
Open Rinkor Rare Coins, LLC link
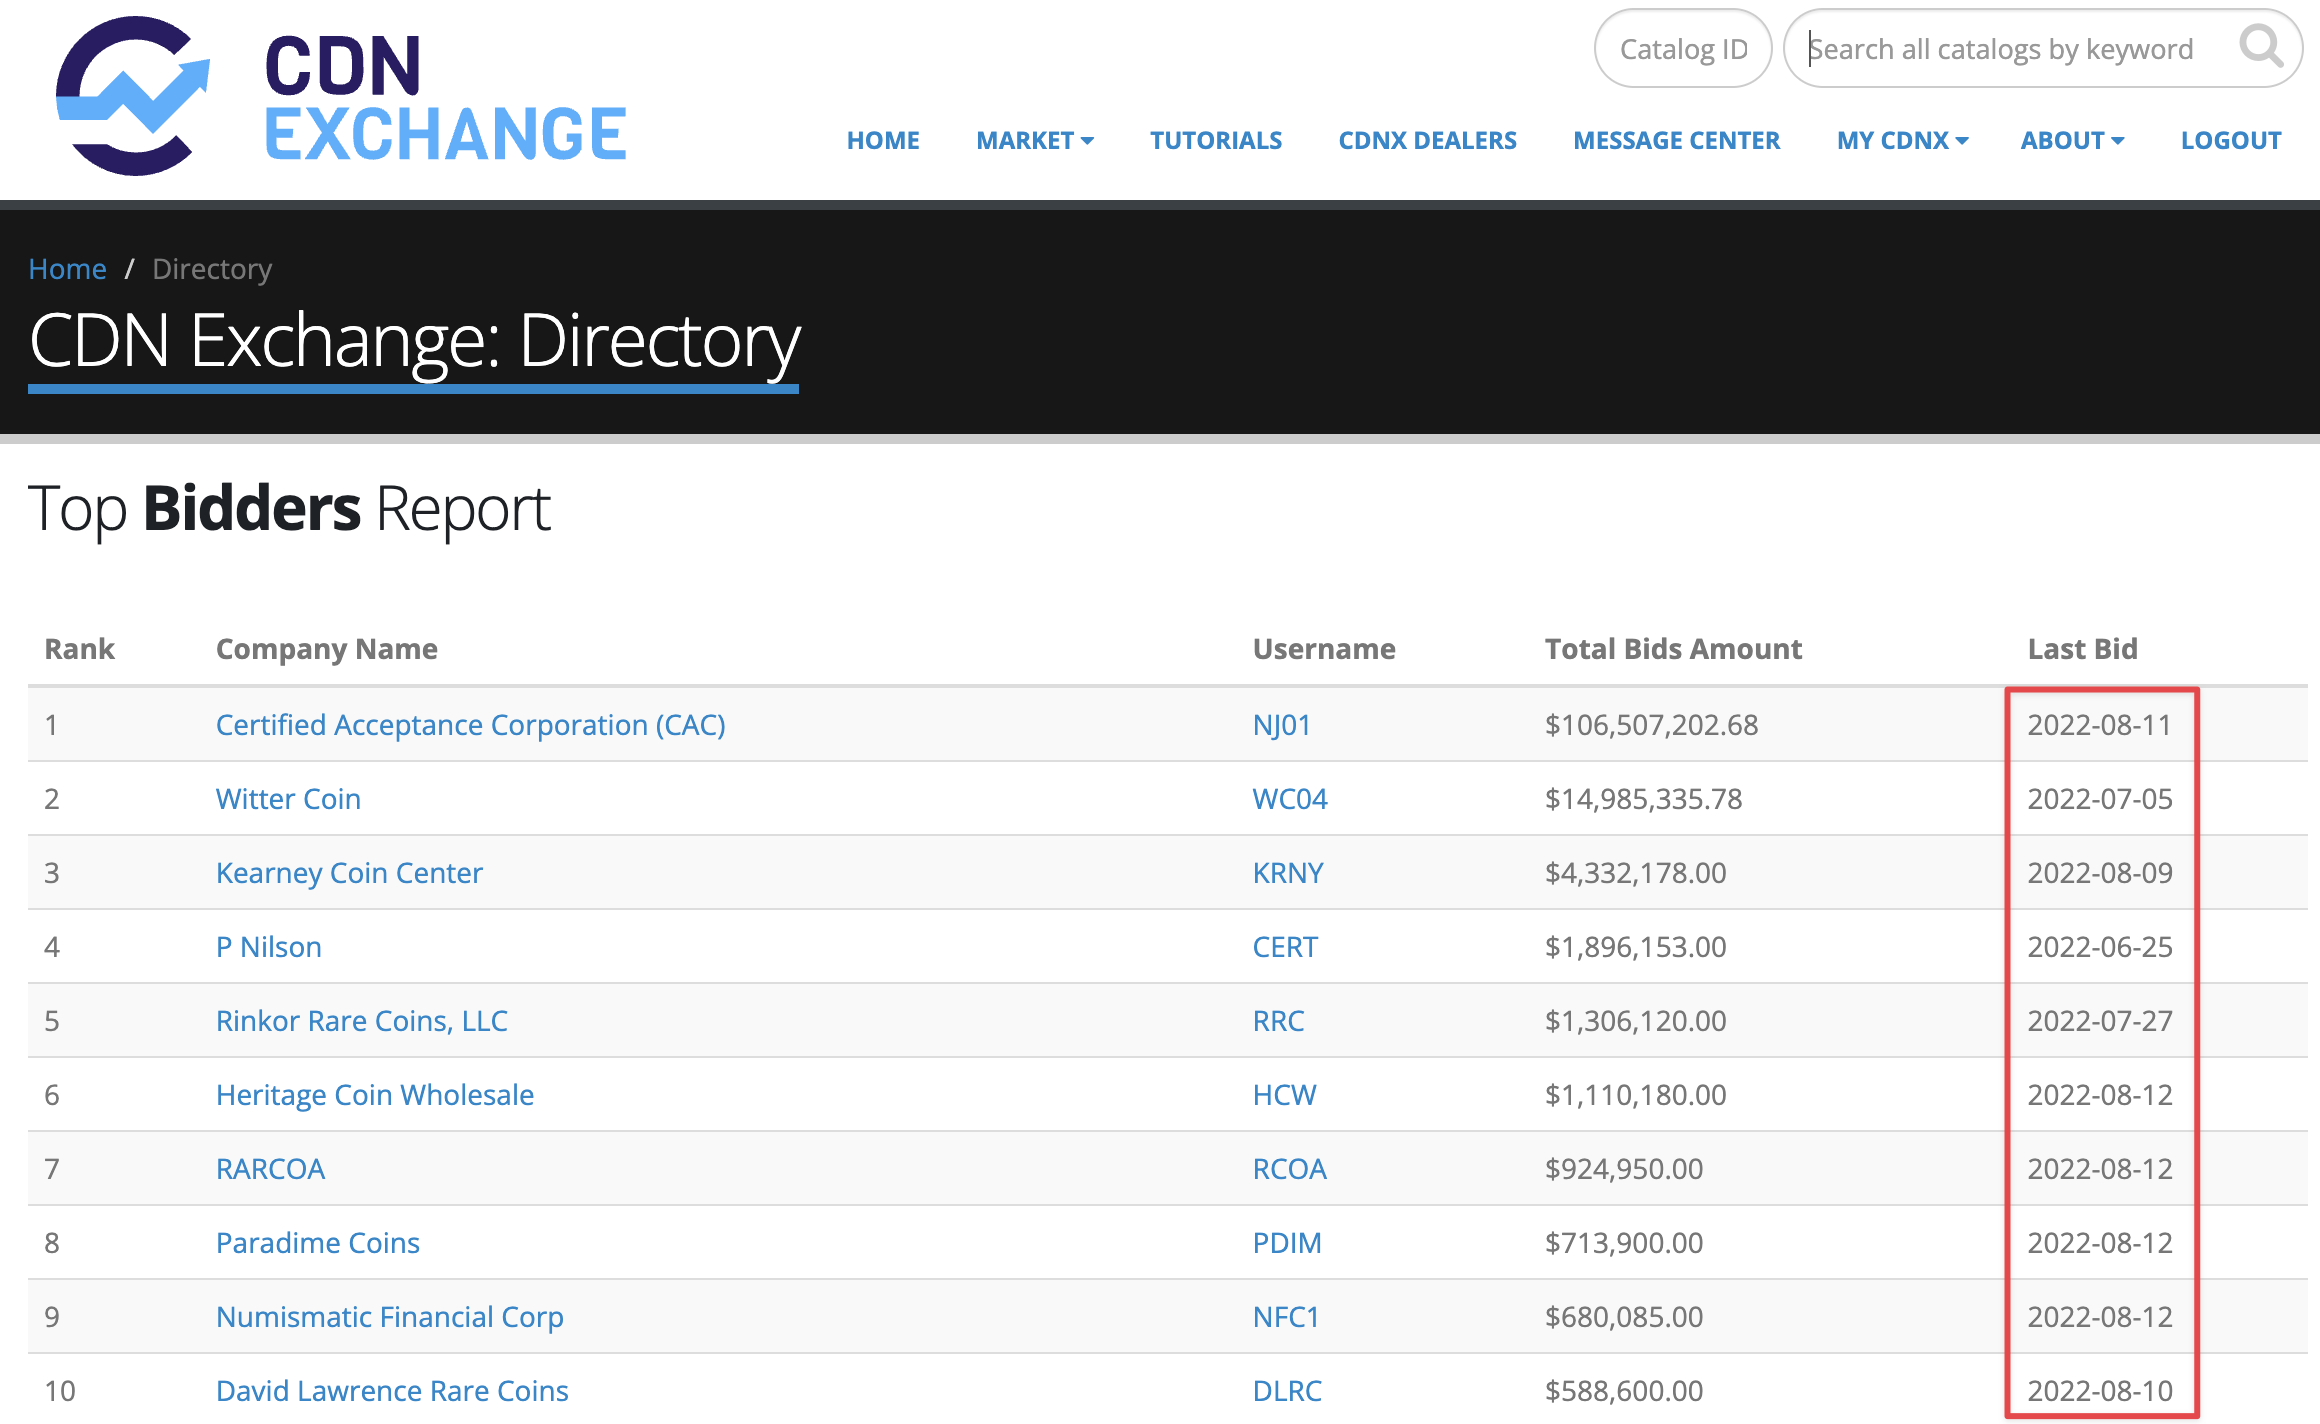(x=362, y=1021)
